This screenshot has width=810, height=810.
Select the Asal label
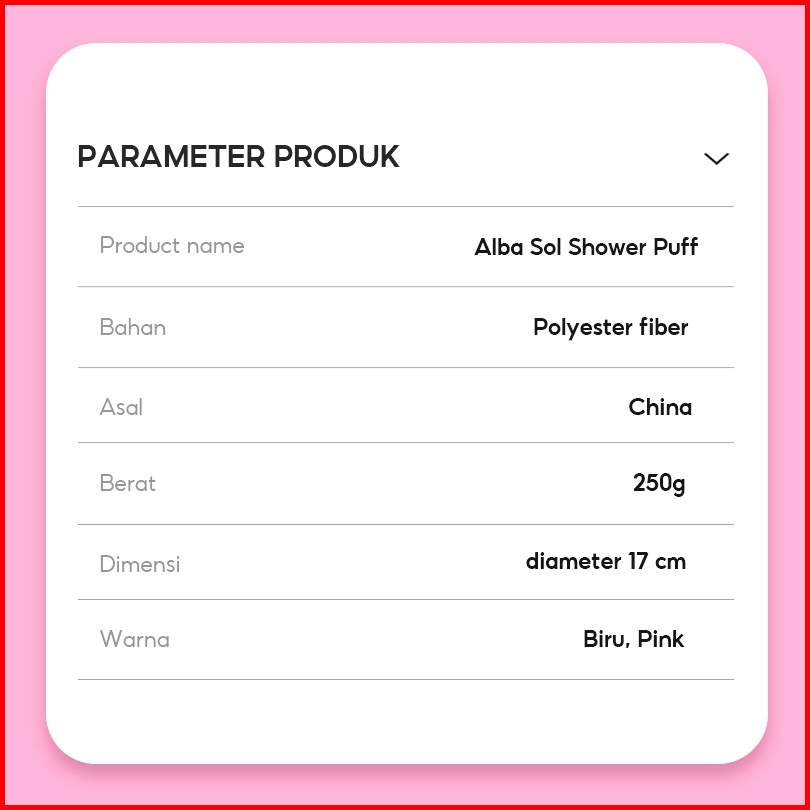pyautogui.click(x=121, y=407)
